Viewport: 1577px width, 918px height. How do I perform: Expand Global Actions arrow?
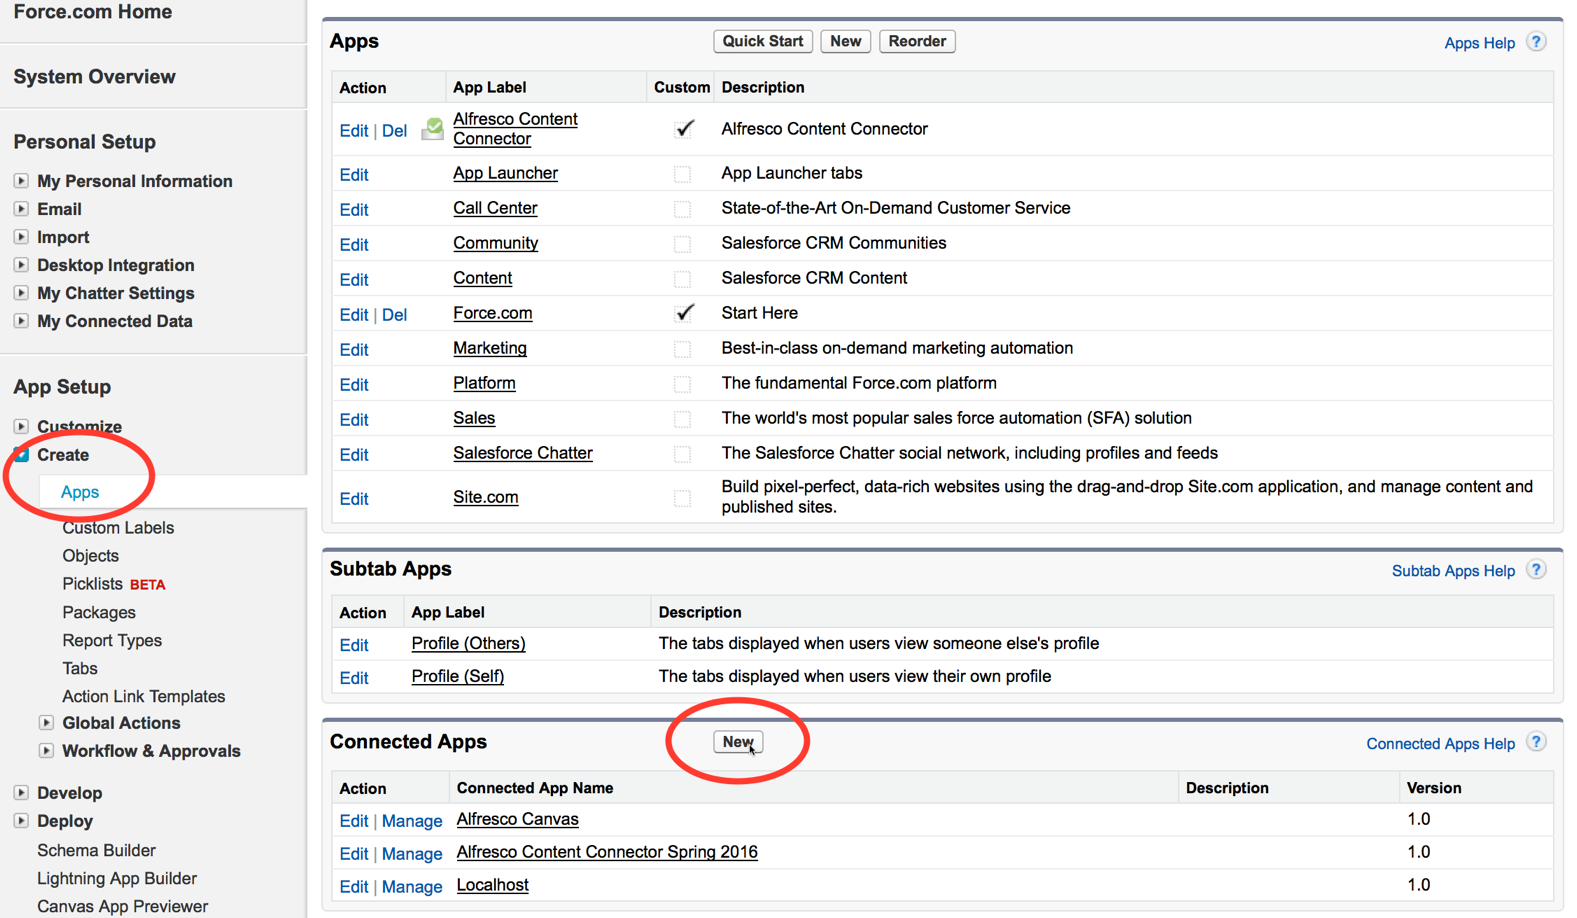[46, 722]
